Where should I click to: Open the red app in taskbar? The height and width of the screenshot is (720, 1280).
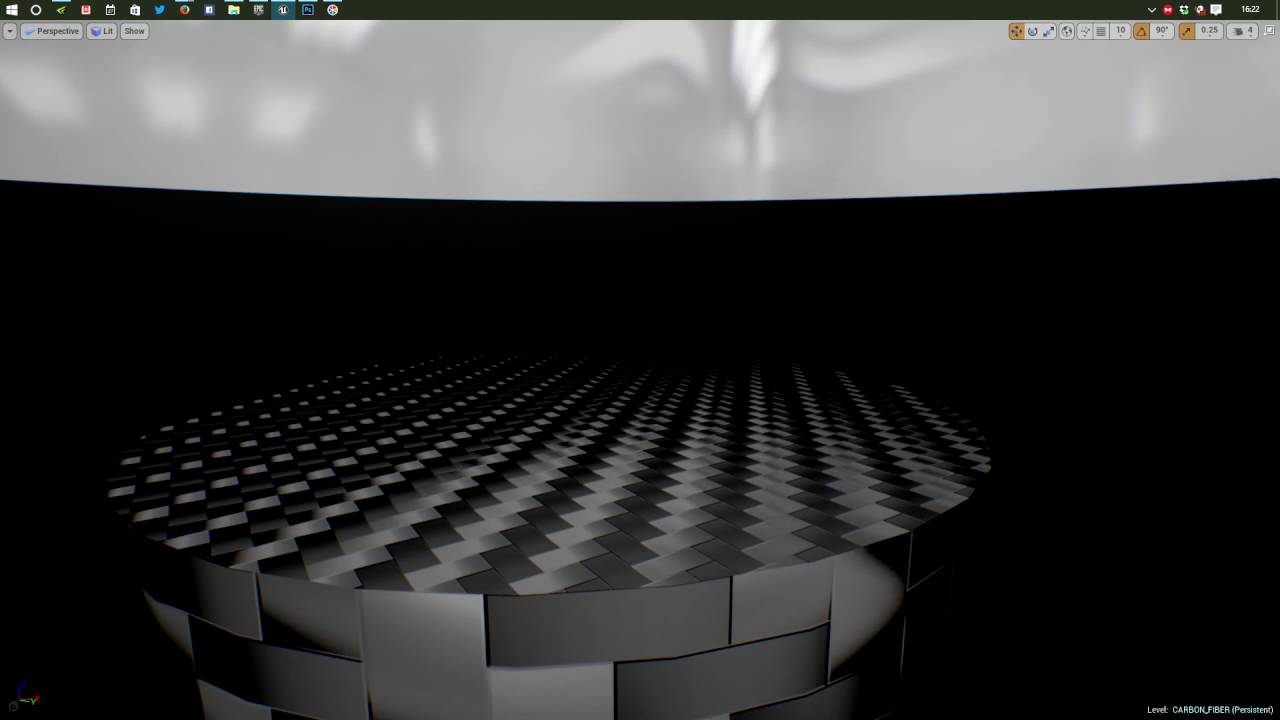point(86,10)
